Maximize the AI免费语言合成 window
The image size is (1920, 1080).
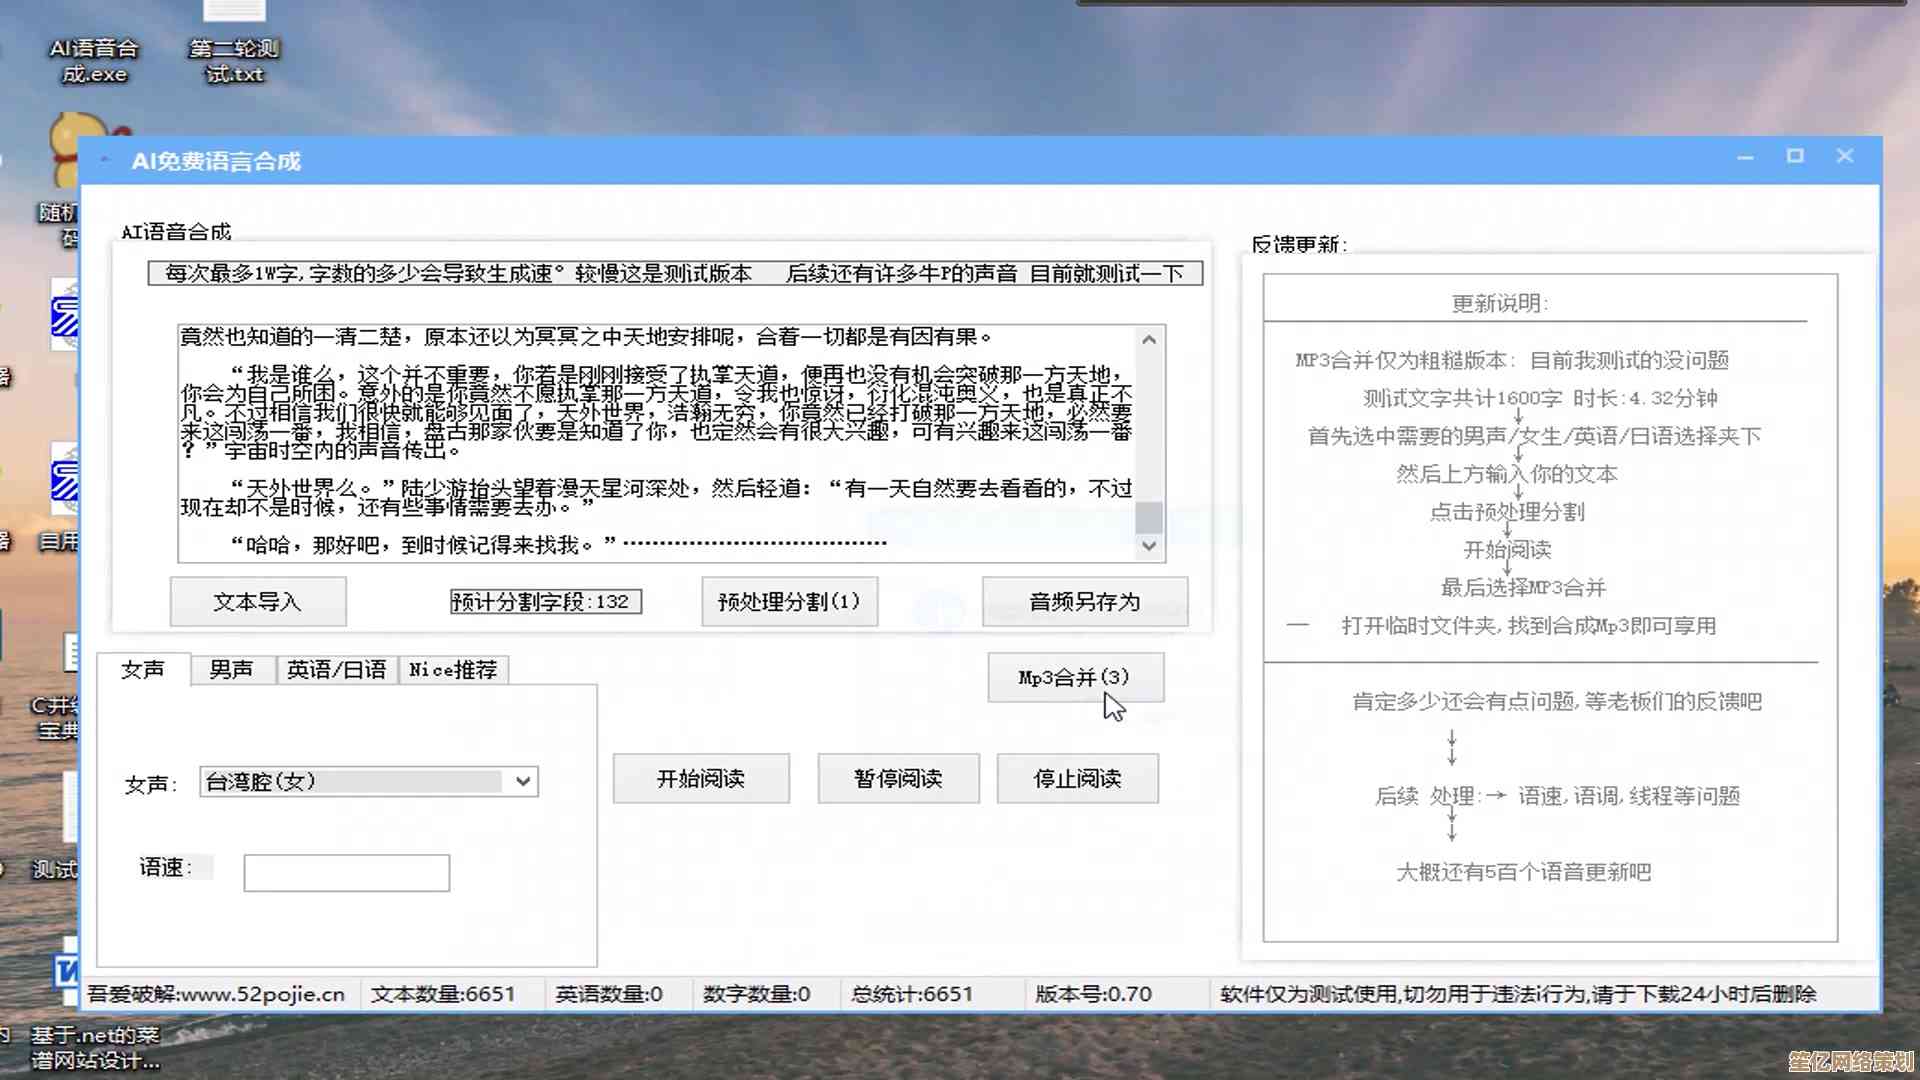(1795, 156)
